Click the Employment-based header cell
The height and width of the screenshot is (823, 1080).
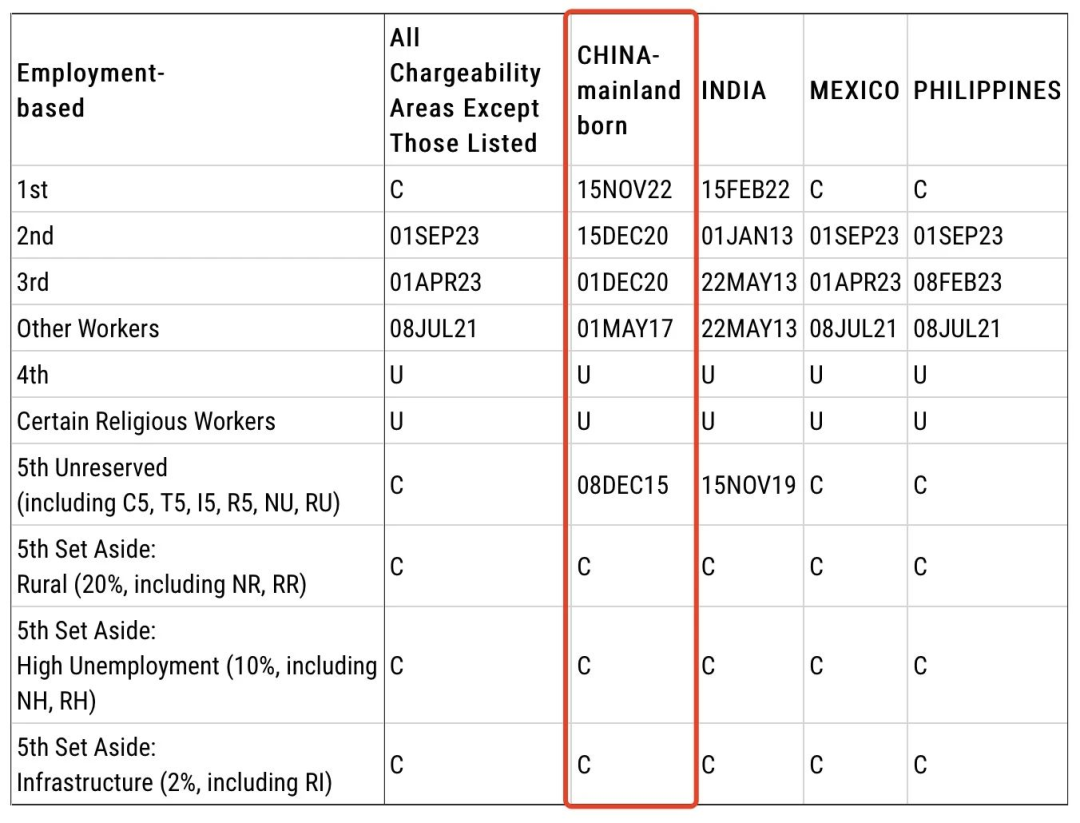[x=90, y=90]
